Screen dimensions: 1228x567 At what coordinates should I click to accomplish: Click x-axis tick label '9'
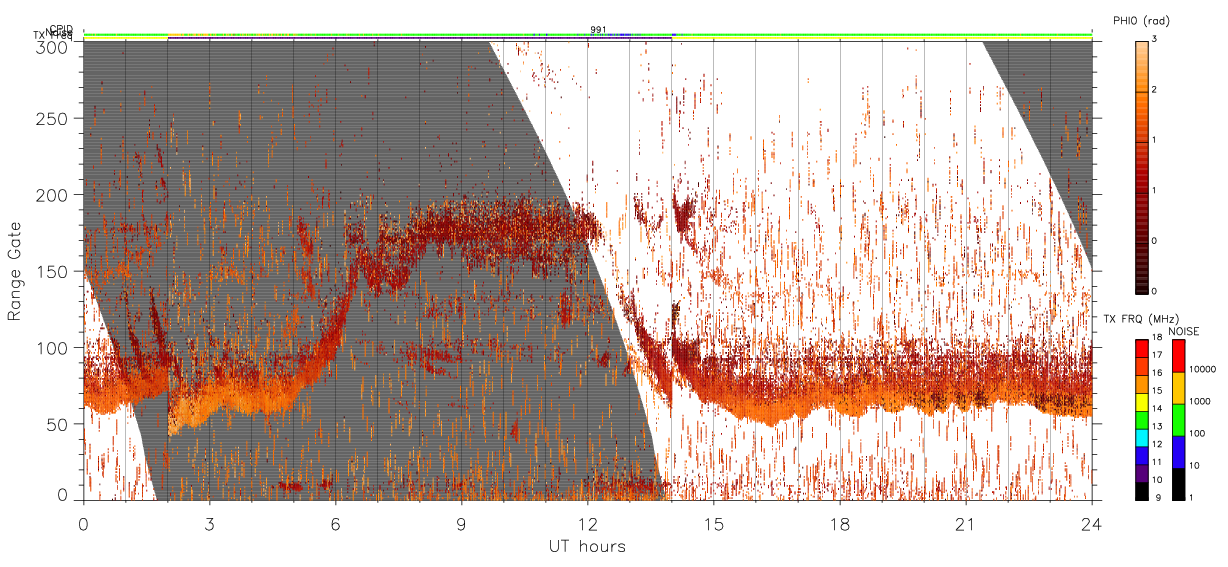click(x=461, y=524)
